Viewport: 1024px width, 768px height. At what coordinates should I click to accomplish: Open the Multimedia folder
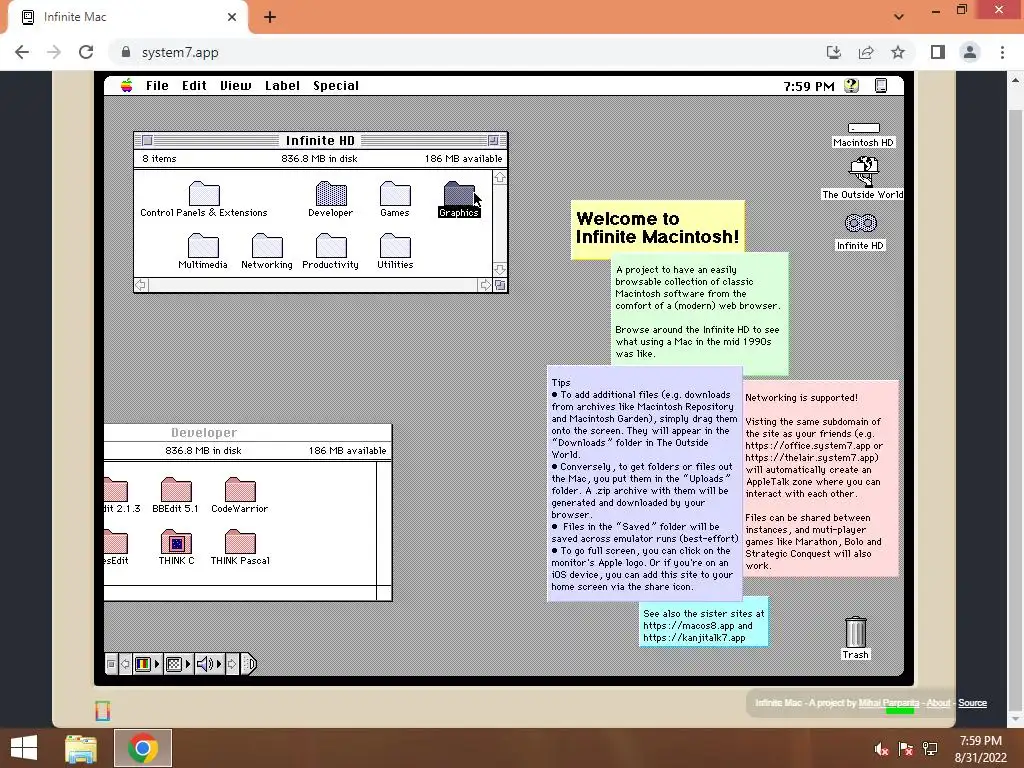[x=203, y=246]
